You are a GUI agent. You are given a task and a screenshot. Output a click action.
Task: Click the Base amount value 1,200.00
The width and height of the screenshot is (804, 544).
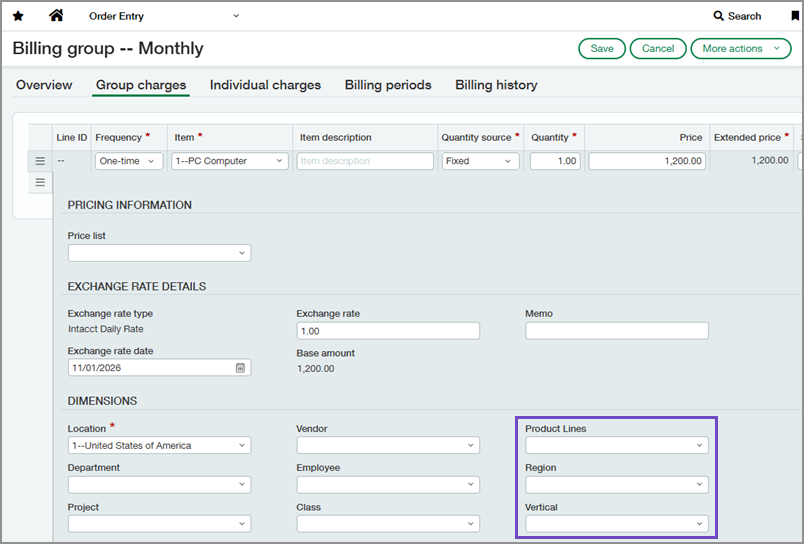tap(315, 369)
